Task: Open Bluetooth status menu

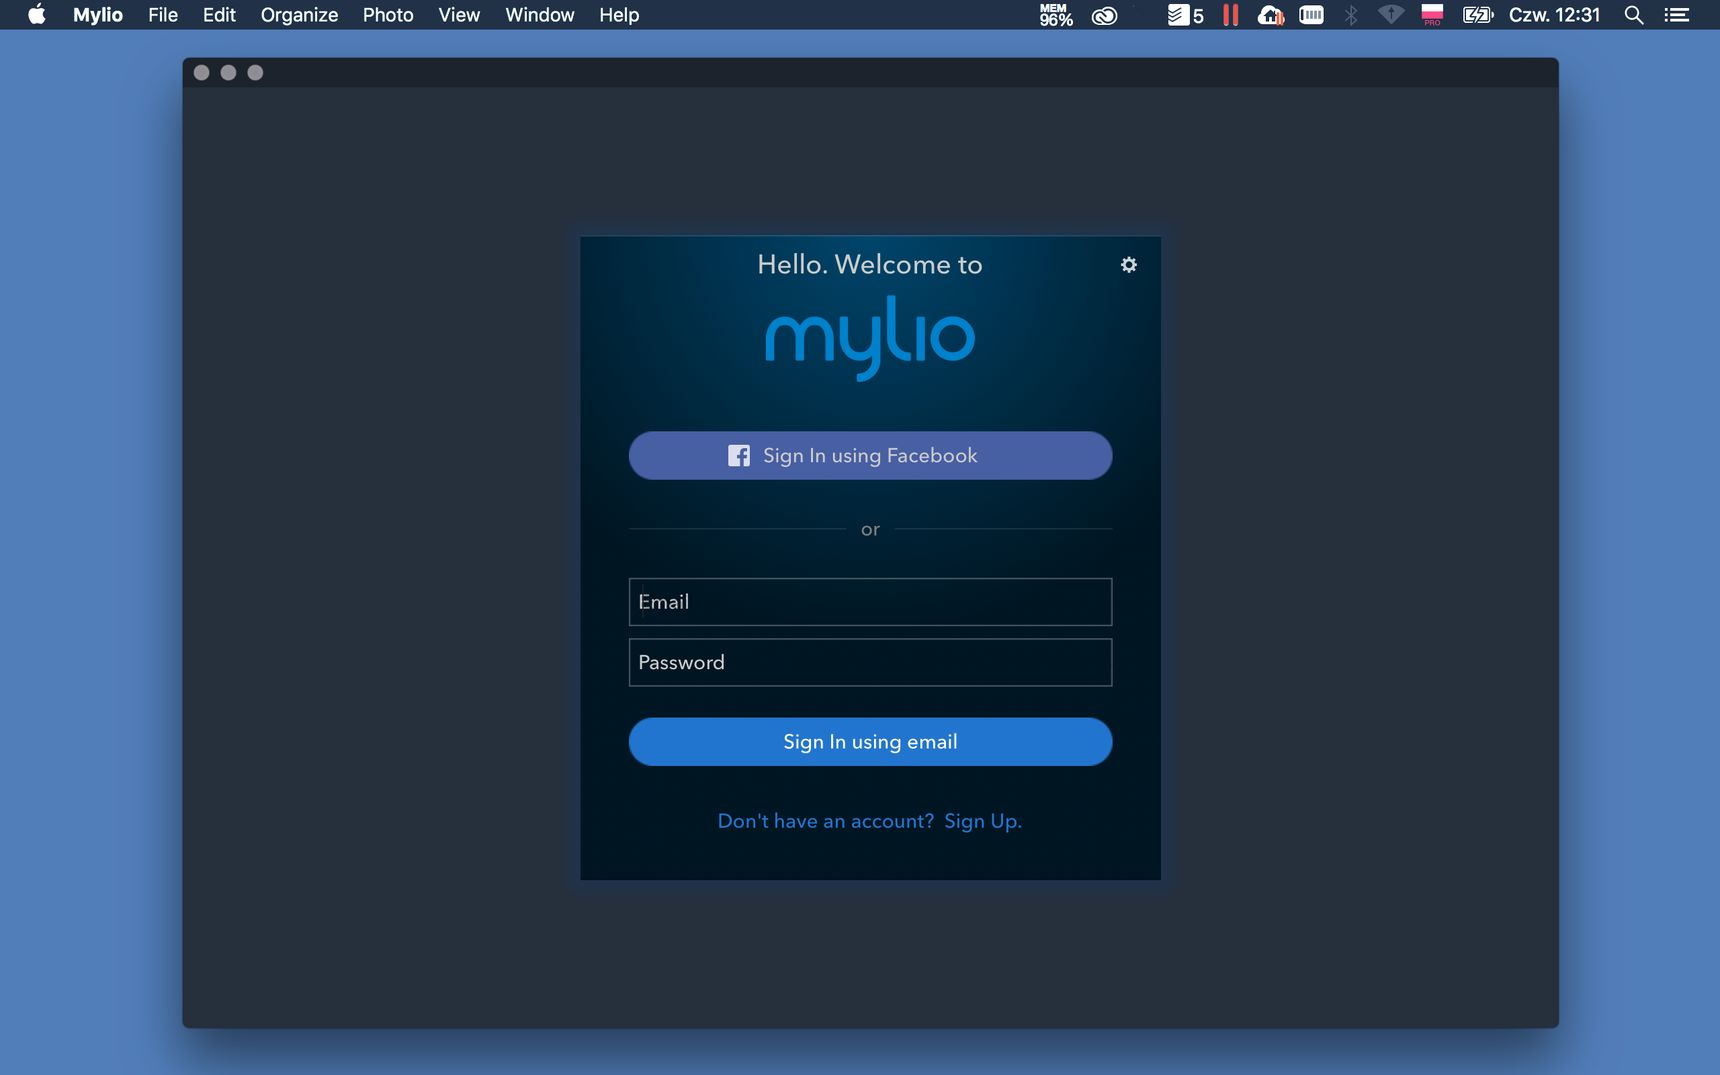Action: [1351, 15]
